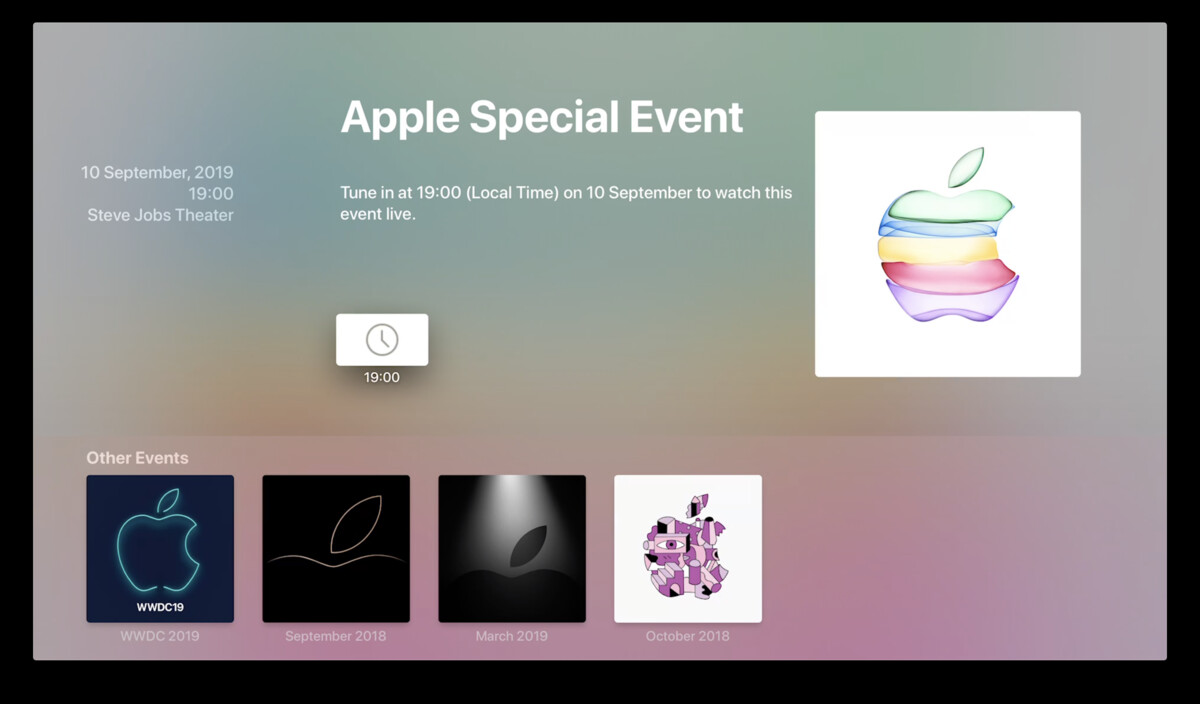The width and height of the screenshot is (1200, 704).
Task: Open the October 2018 event thumbnail
Action: coord(688,549)
